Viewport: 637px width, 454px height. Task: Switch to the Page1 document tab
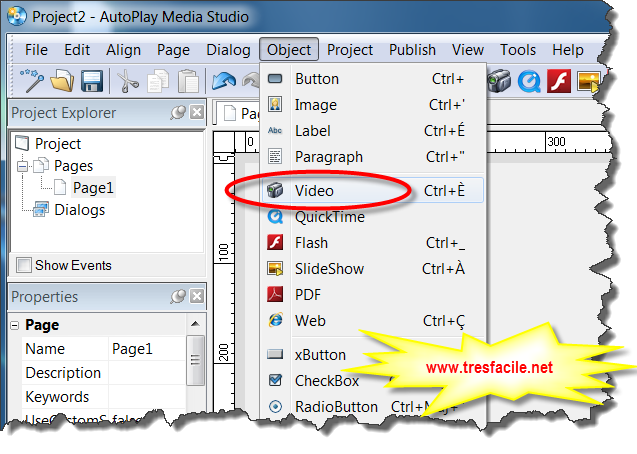240,113
